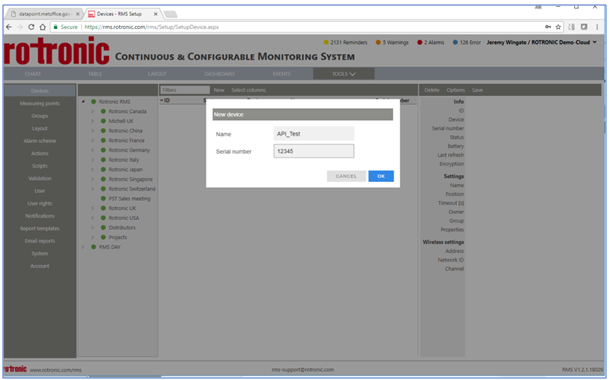The image size is (610, 380).
Task: Select Report templates in the sidebar
Action: pos(40,228)
